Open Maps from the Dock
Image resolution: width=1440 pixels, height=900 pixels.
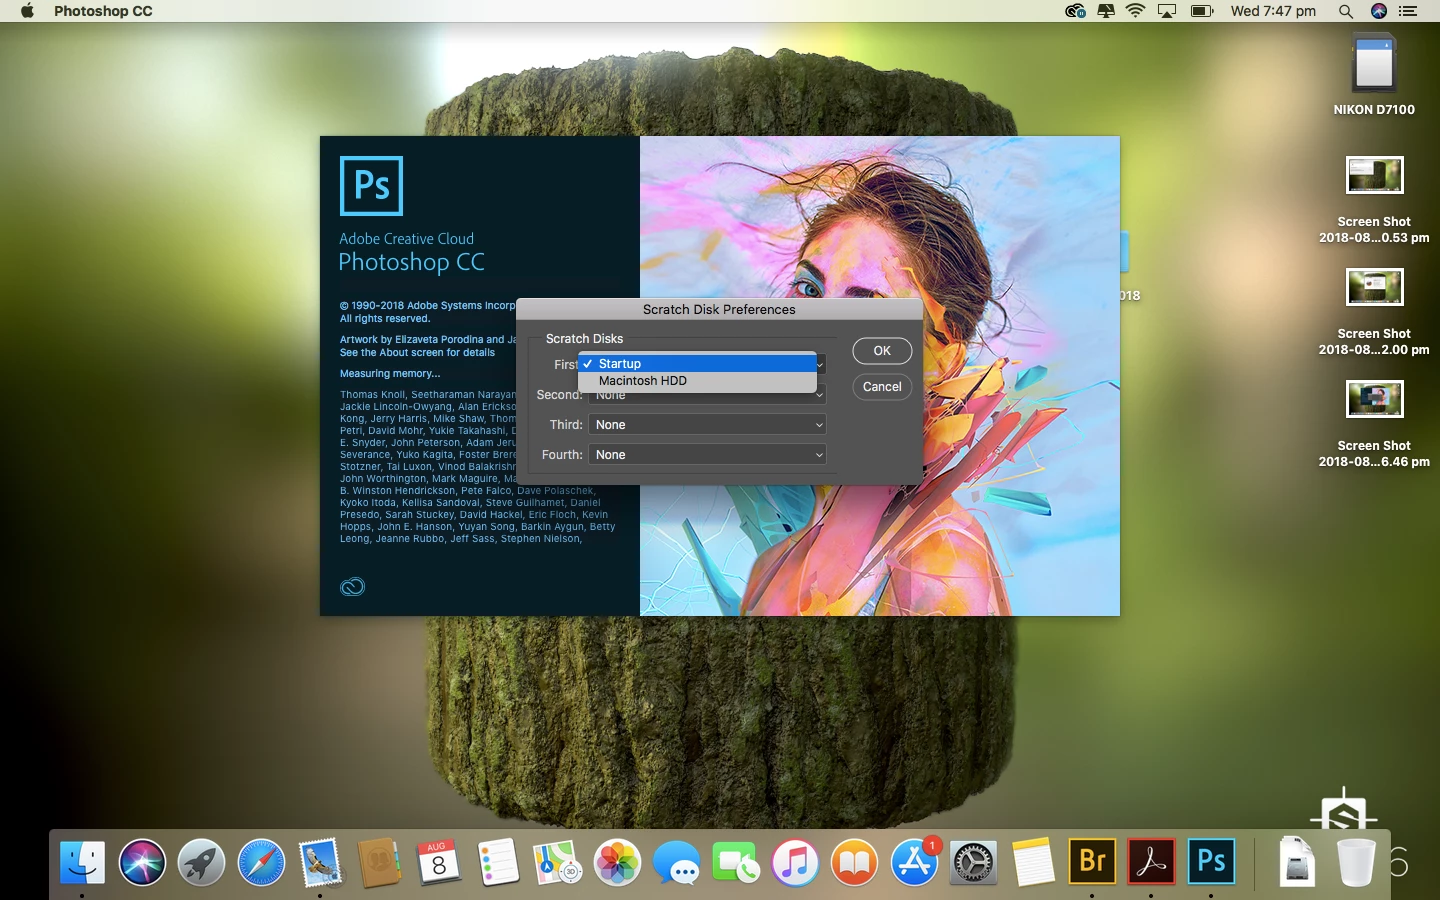(557, 862)
